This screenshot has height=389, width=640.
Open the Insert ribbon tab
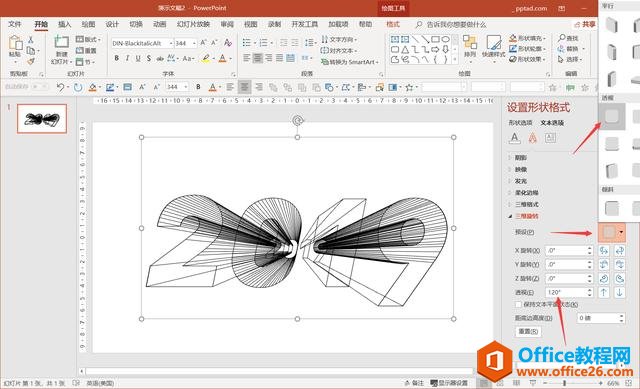click(64, 24)
